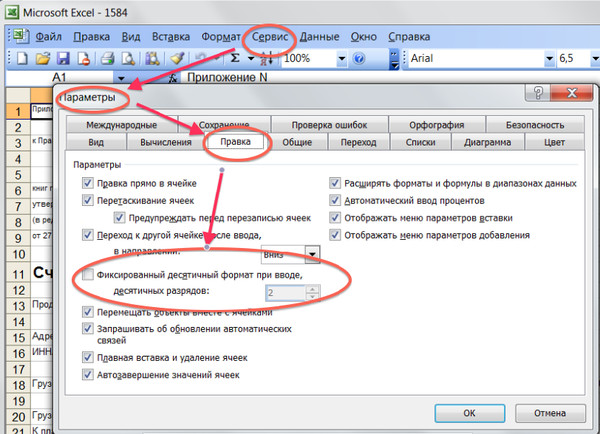This screenshot has height=434, width=600.
Task: Select row header 13 in the spreadsheet
Action: coord(18,306)
